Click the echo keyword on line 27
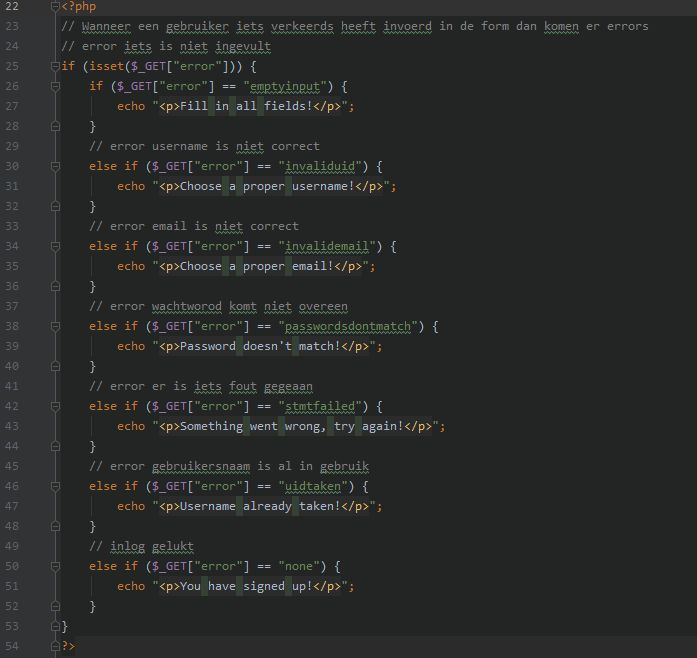Screen dimensions: 697x658 click(x=131, y=106)
